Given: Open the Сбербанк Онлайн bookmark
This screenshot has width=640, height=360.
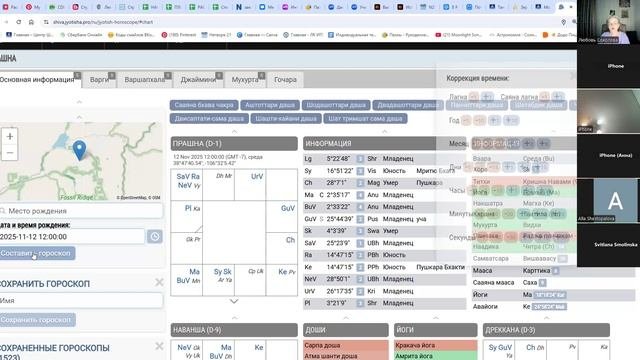Looking at the screenshot, I should tap(81, 35).
